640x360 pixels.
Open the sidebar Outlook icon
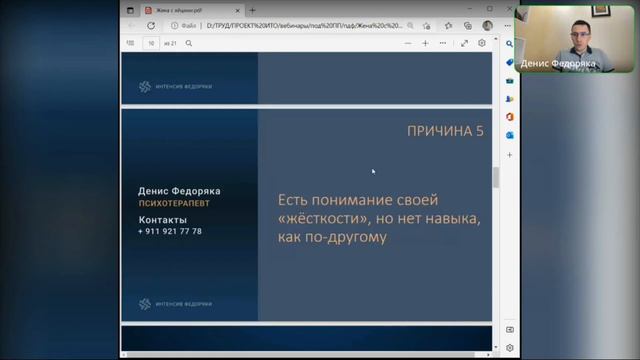click(509, 135)
